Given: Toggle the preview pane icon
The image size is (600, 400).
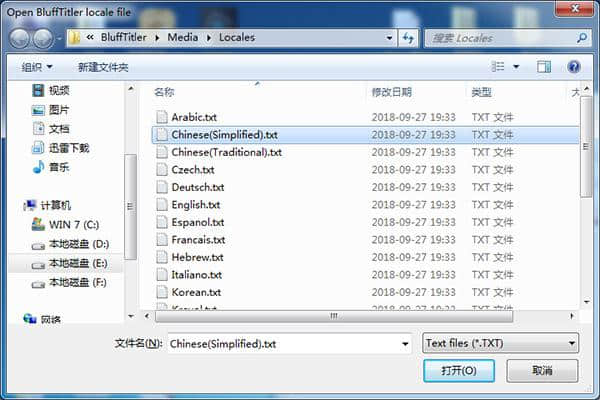Looking at the screenshot, I should click(544, 67).
